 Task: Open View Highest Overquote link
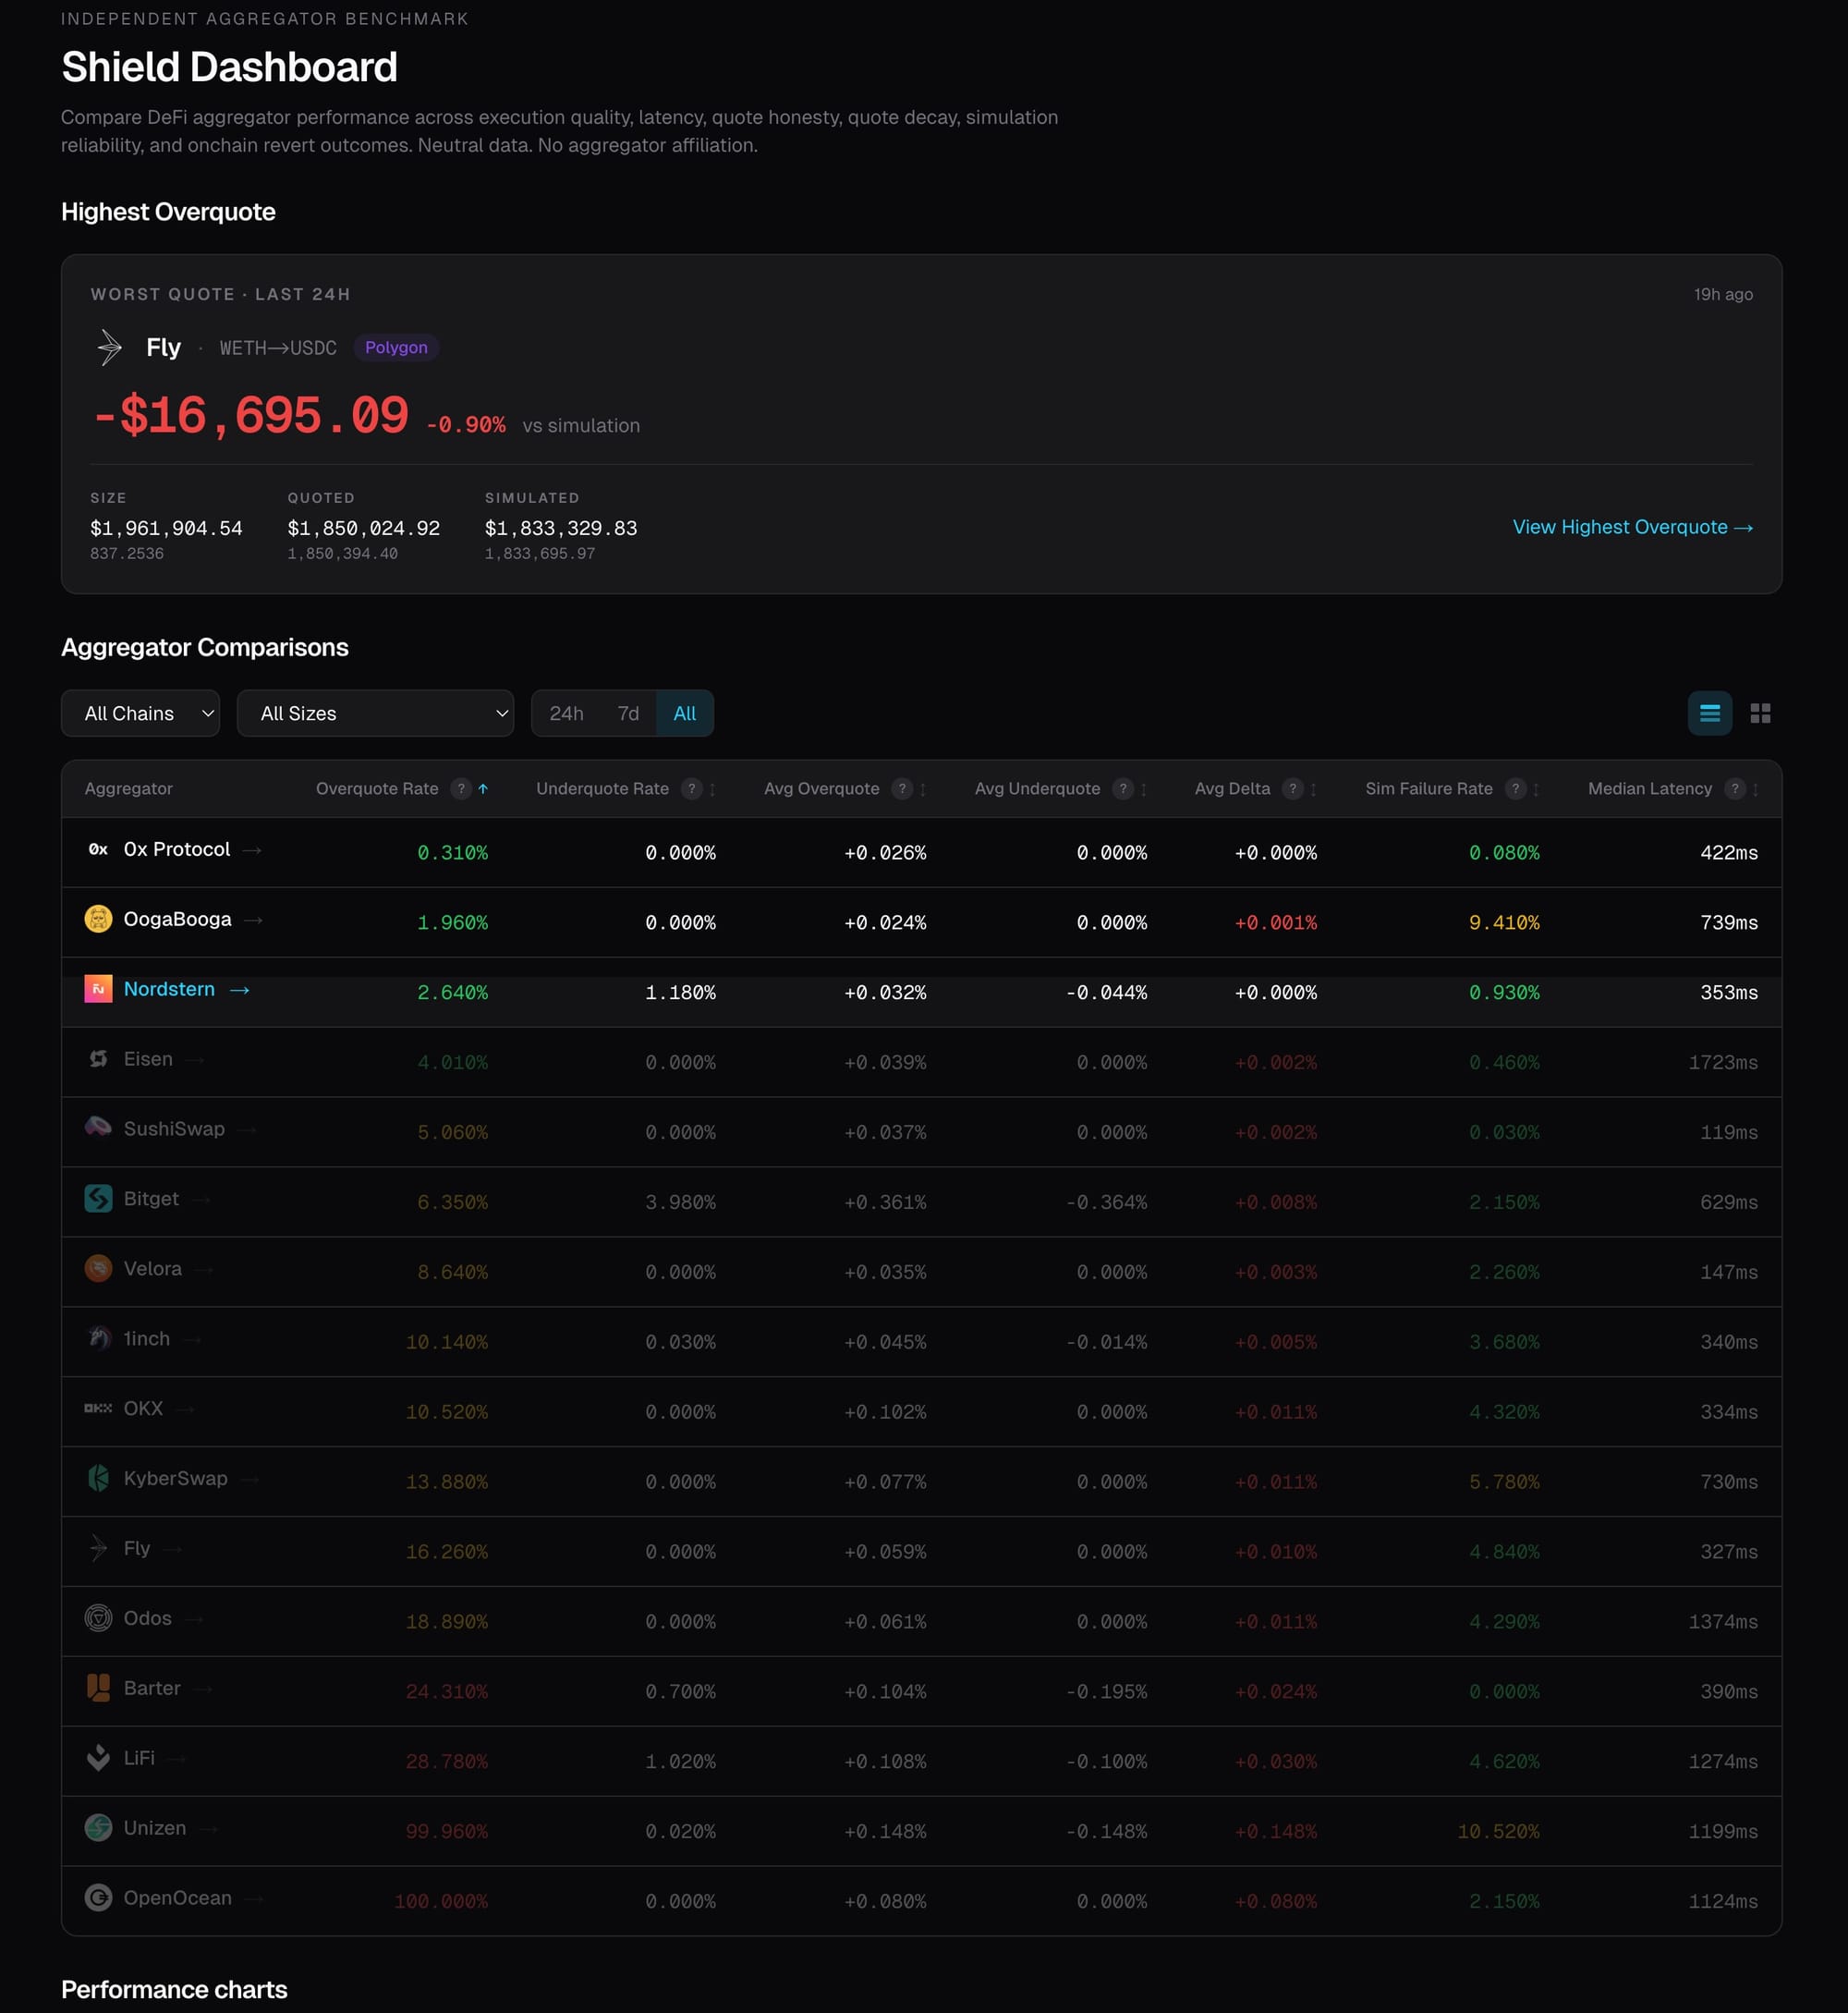[x=1632, y=527]
